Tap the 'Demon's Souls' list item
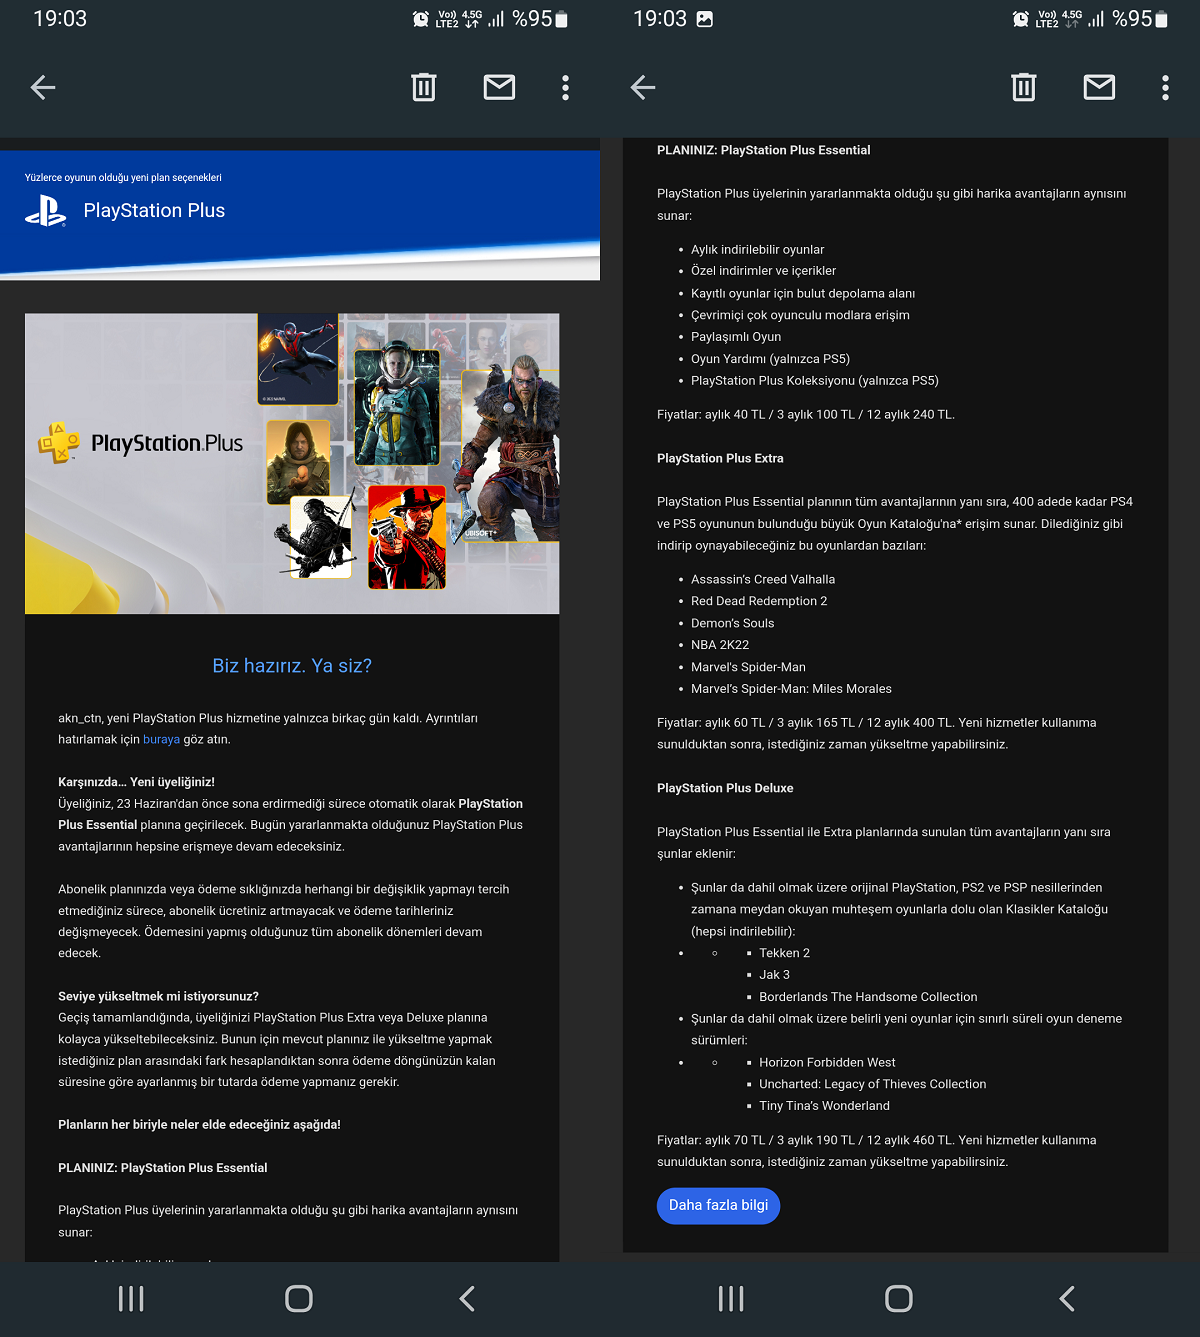This screenshot has width=1200, height=1337. pyautogui.click(x=732, y=623)
